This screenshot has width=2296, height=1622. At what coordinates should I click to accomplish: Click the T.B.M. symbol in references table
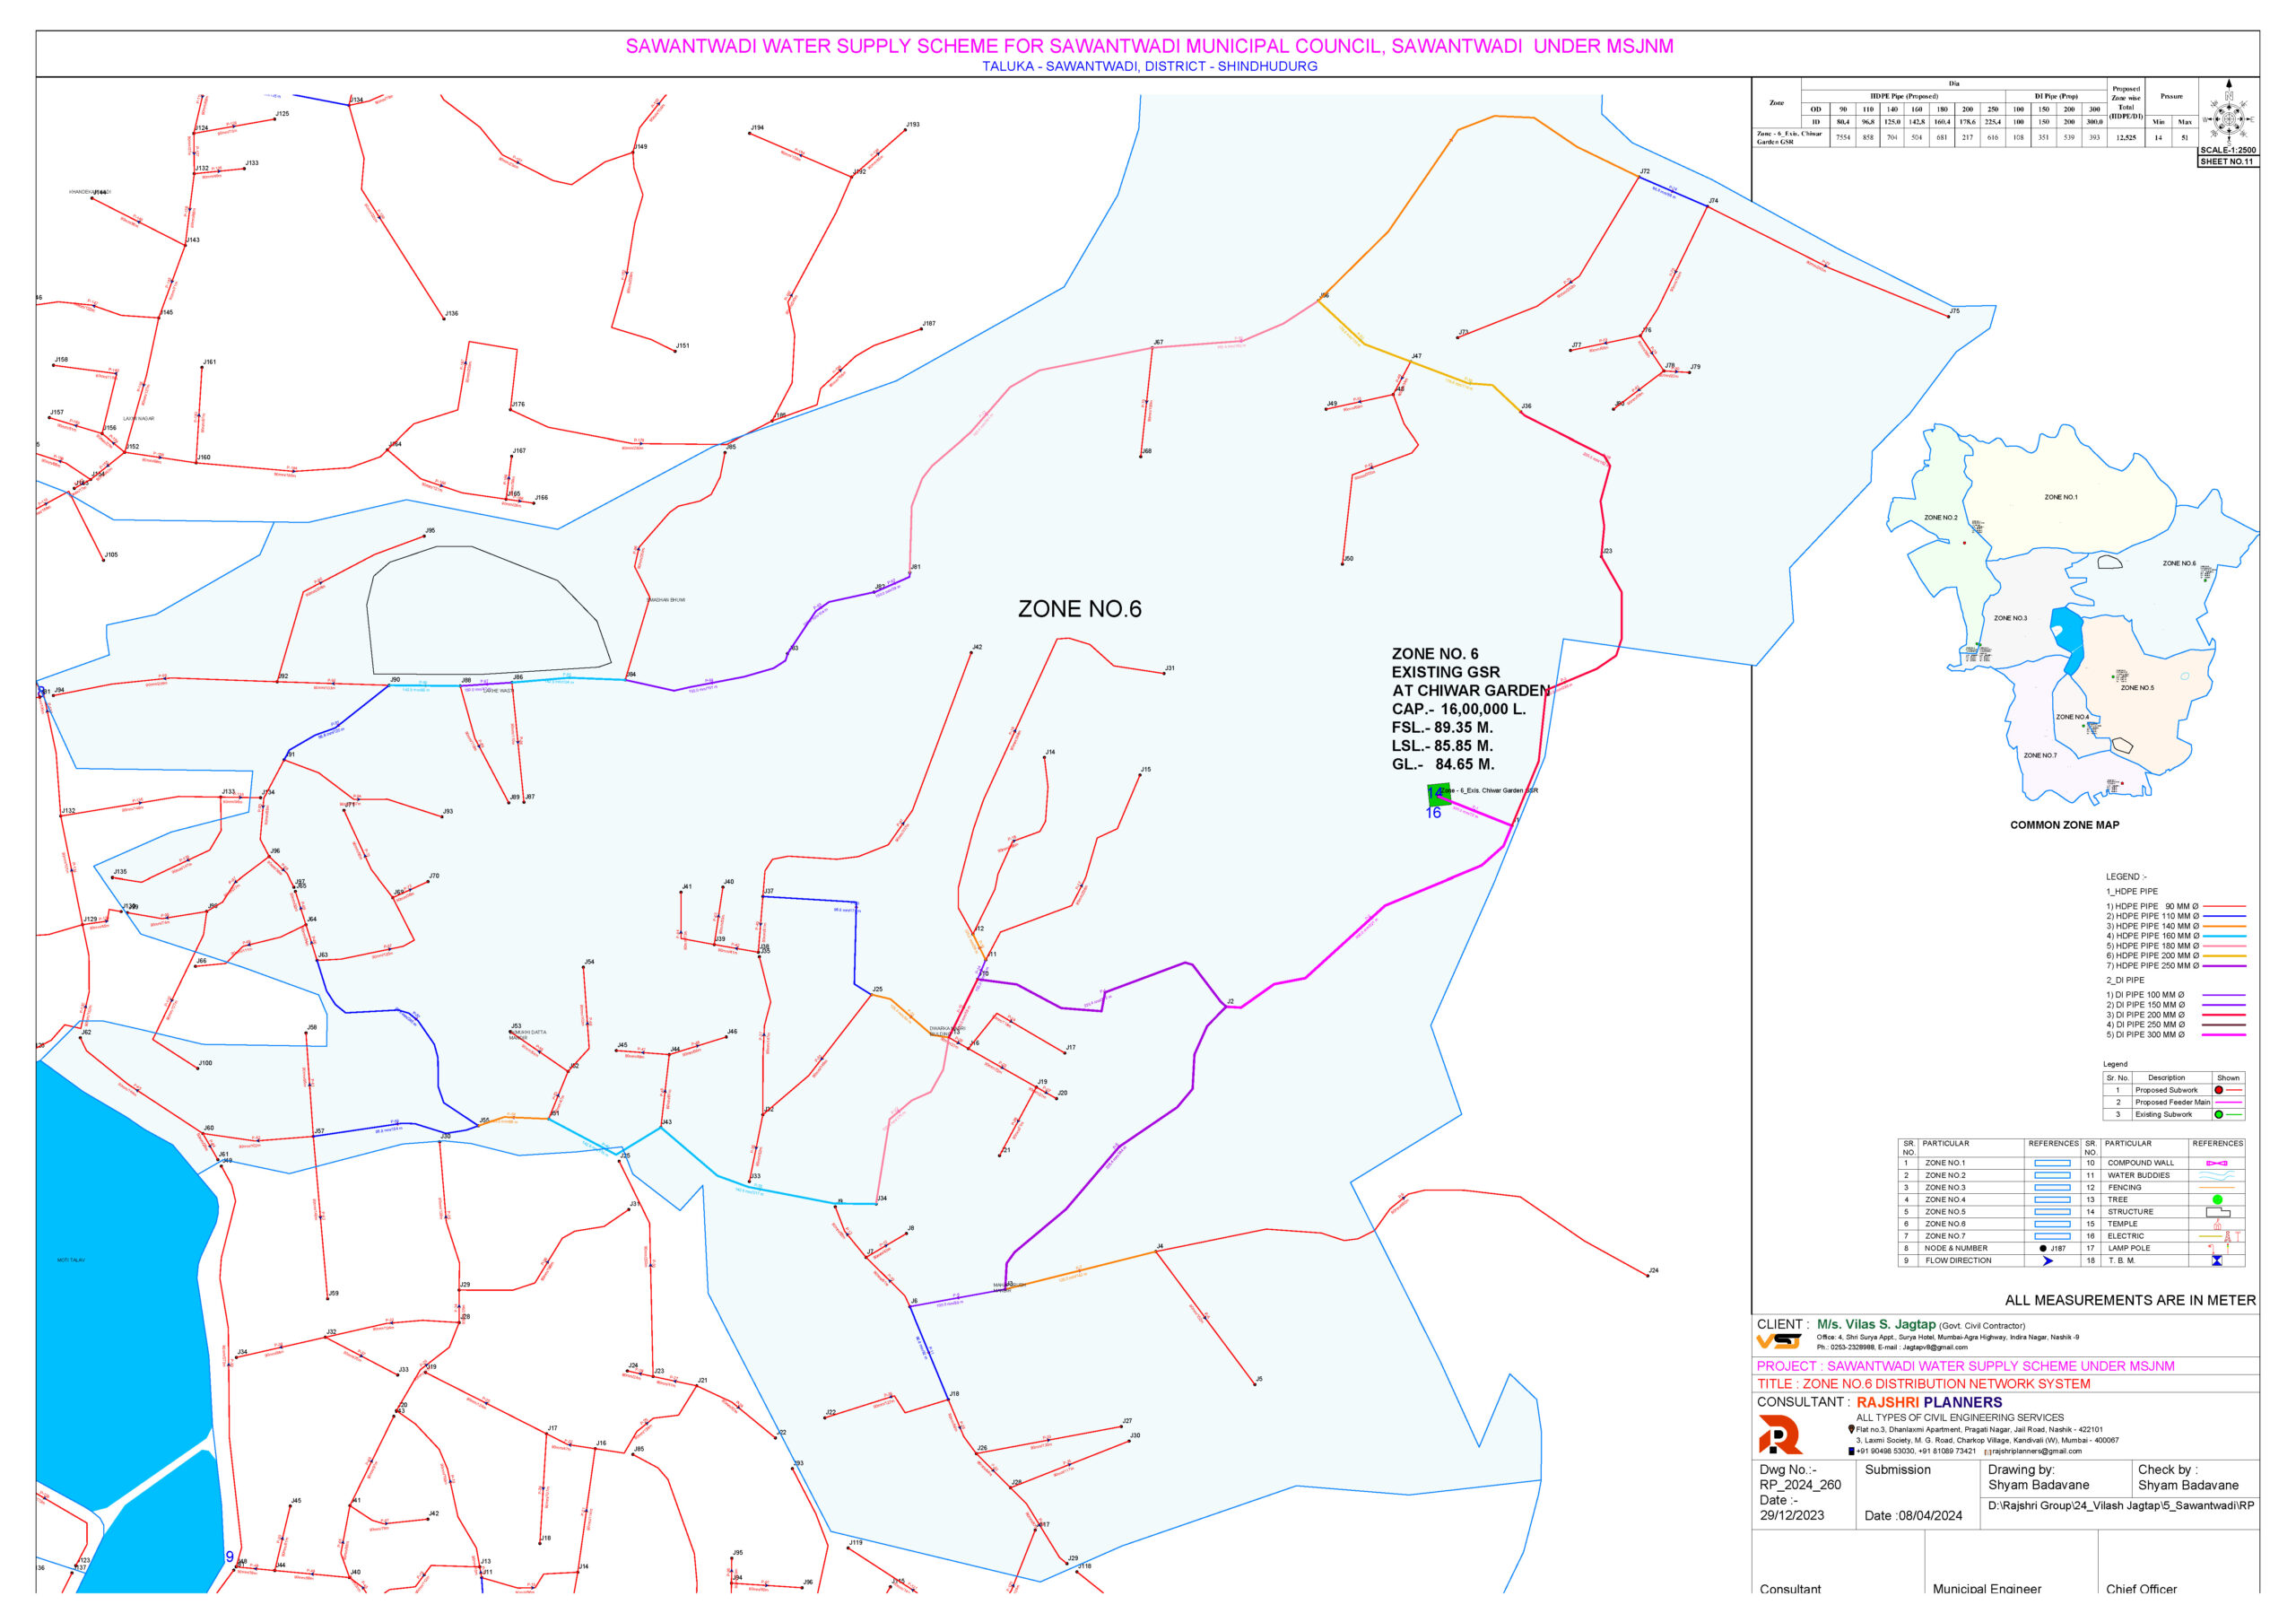tap(2217, 1261)
